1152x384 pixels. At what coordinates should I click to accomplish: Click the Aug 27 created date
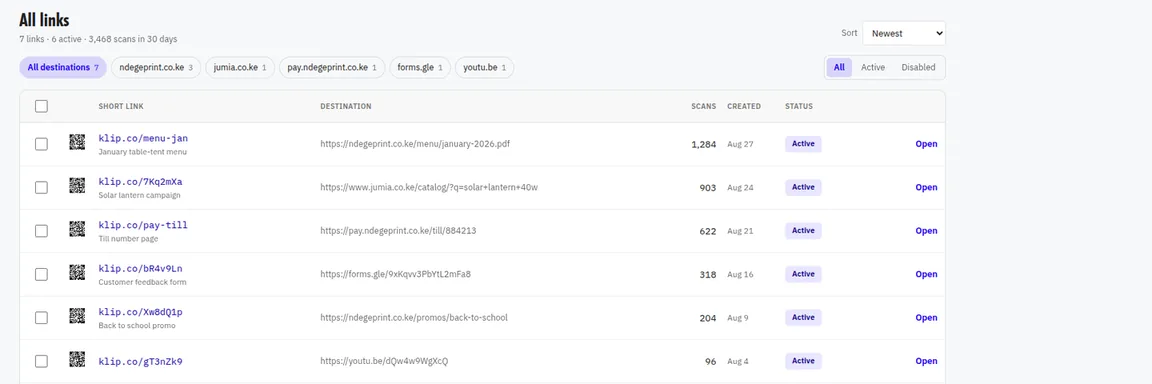[x=740, y=144]
